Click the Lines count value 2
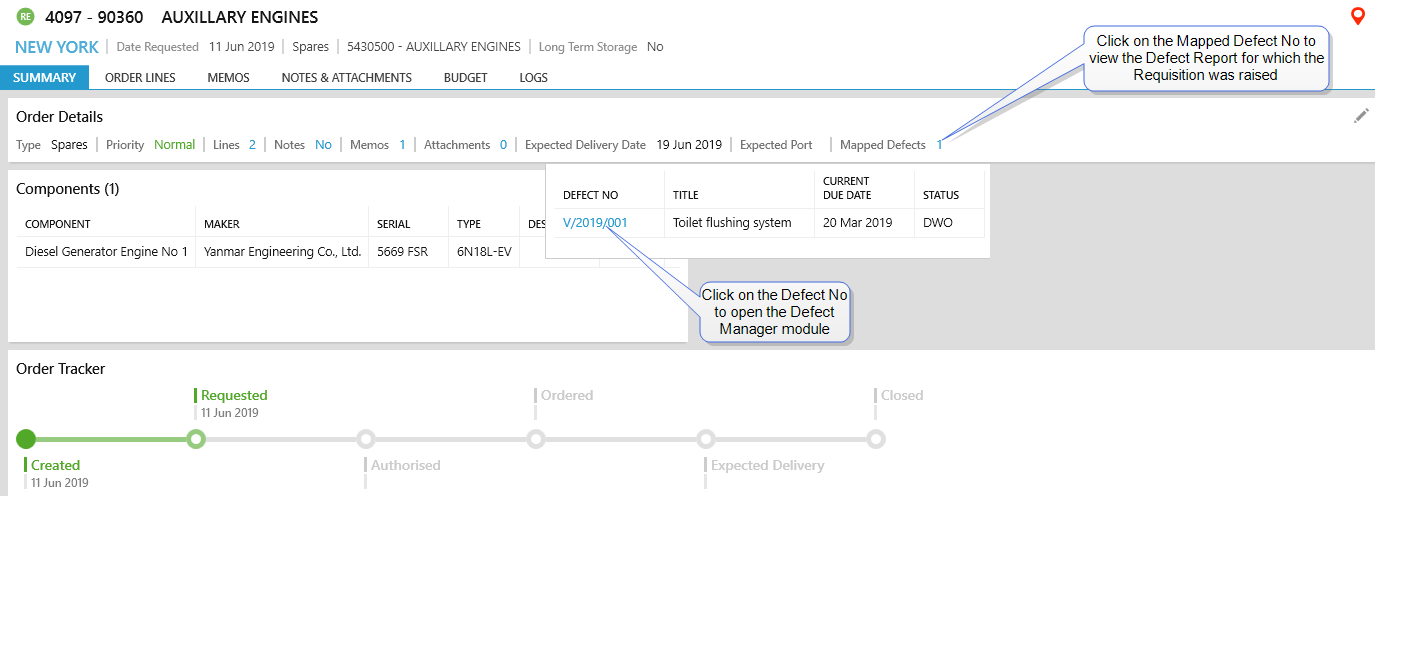Viewport: 1408px width, 657px height. click(252, 145)
